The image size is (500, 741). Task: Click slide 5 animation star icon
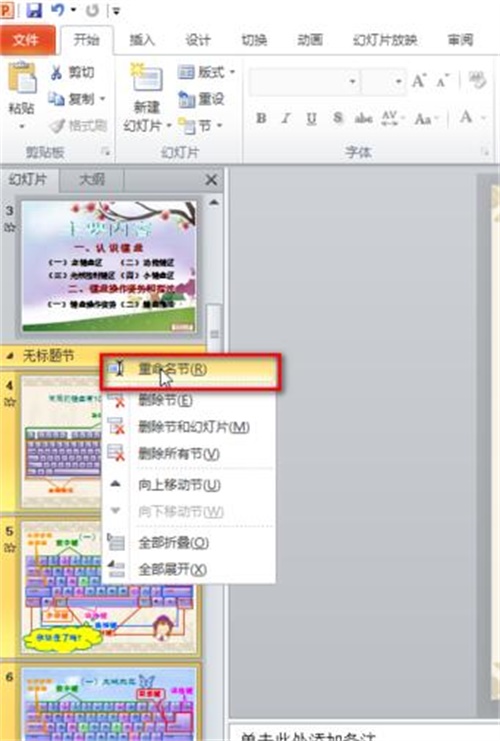[9, 548]
